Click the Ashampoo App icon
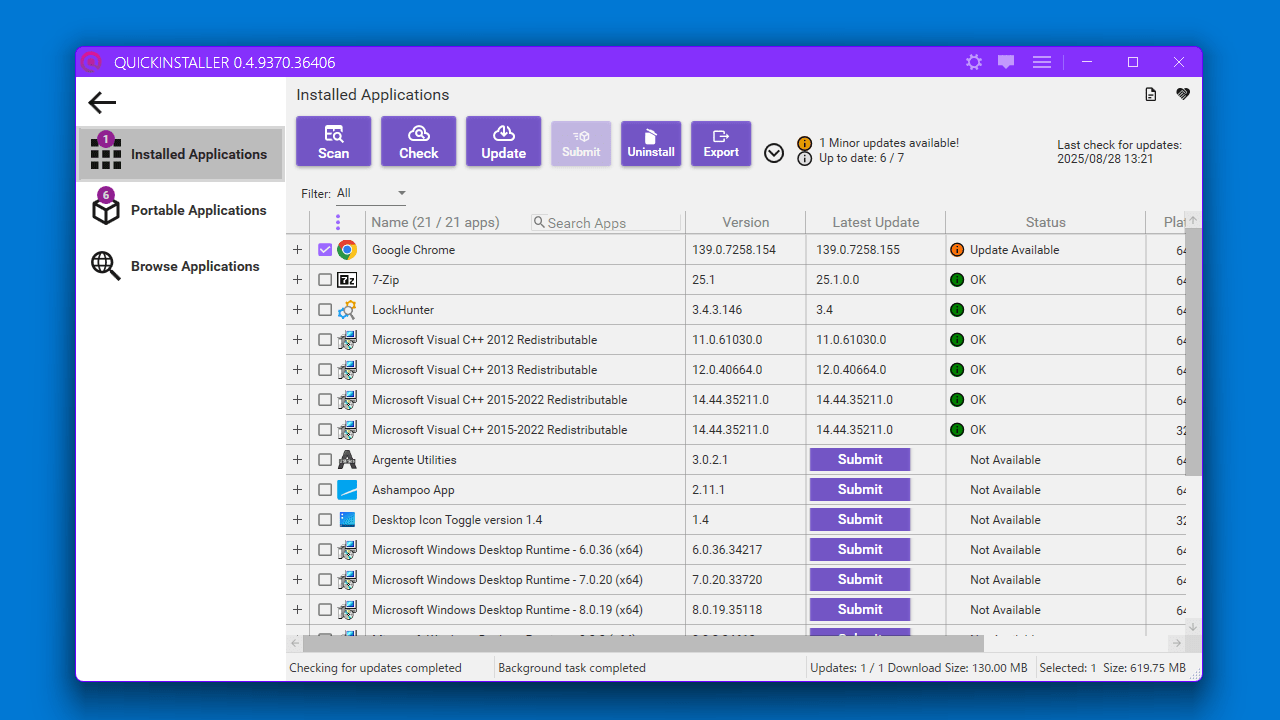The height and width of the screenshot is (720, 1280). pyautogui.click(x=347, y=490)
